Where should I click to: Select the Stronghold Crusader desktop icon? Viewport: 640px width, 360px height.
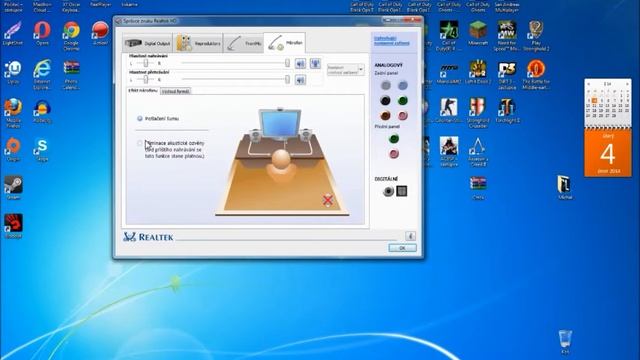(x=478, y=113)
